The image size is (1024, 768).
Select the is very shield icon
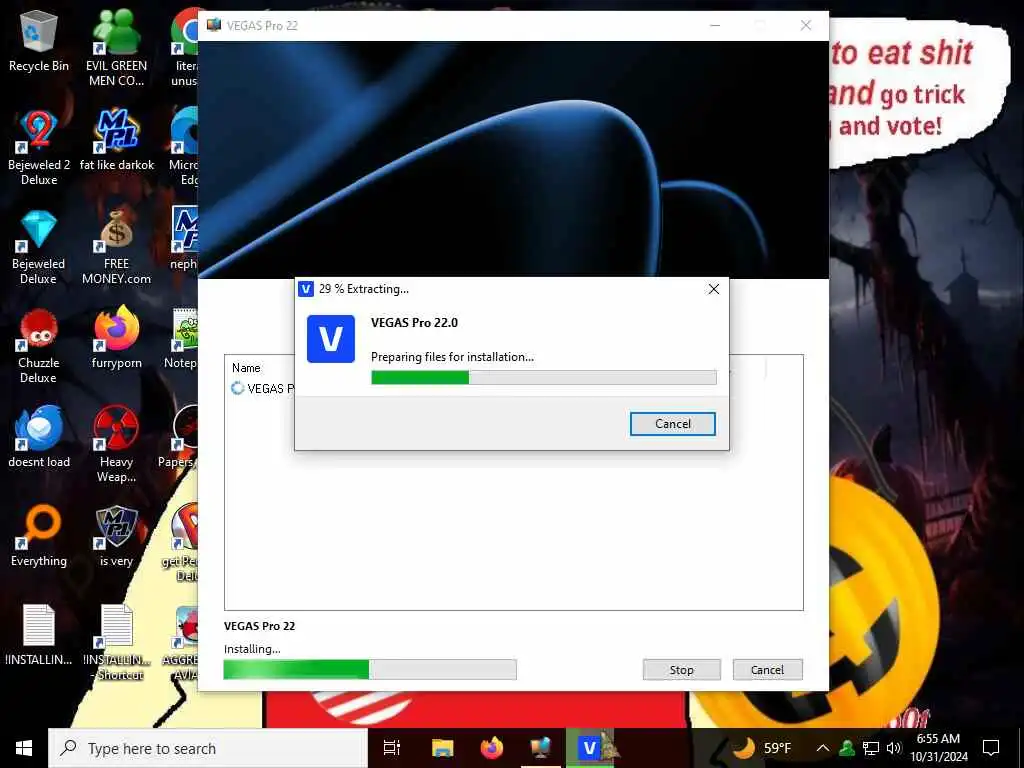(x=116, y=536)
